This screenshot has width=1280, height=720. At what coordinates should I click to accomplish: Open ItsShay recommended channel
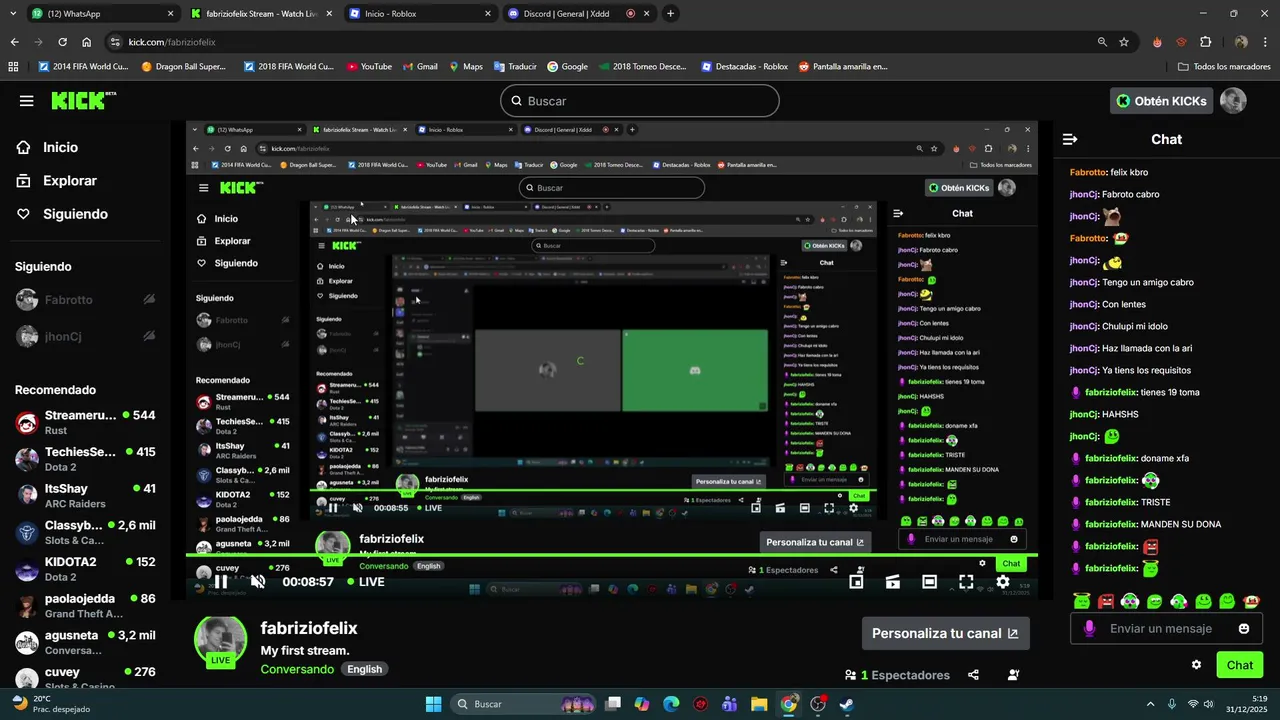coord(86,495)
